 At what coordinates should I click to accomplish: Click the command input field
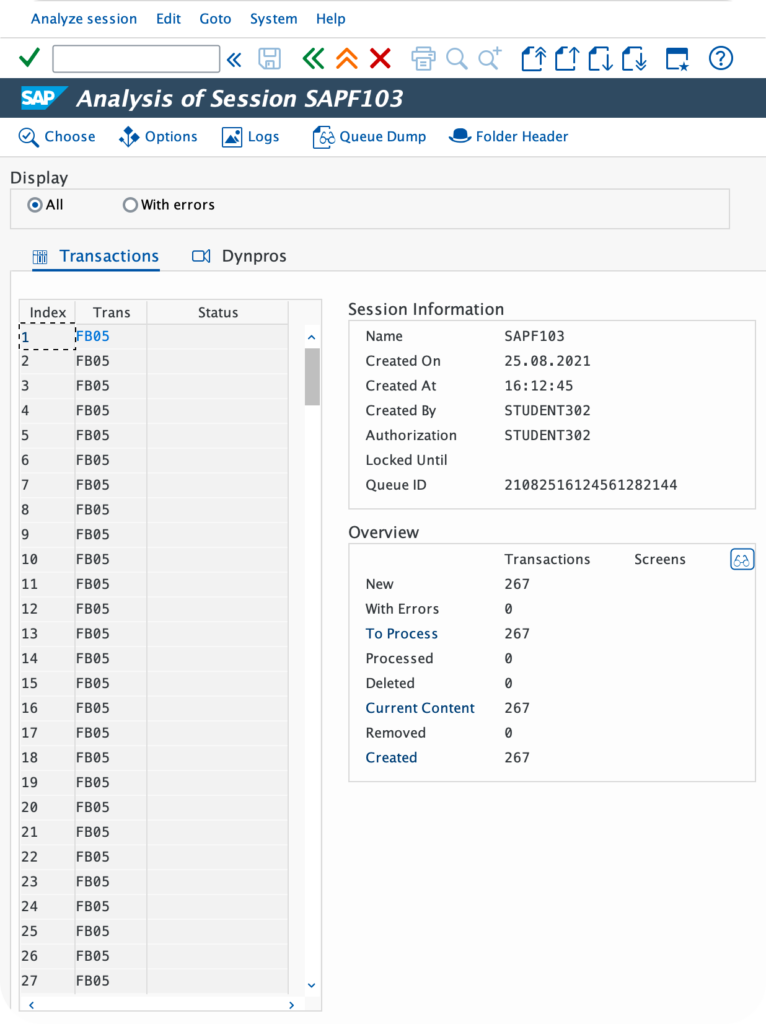136,59
